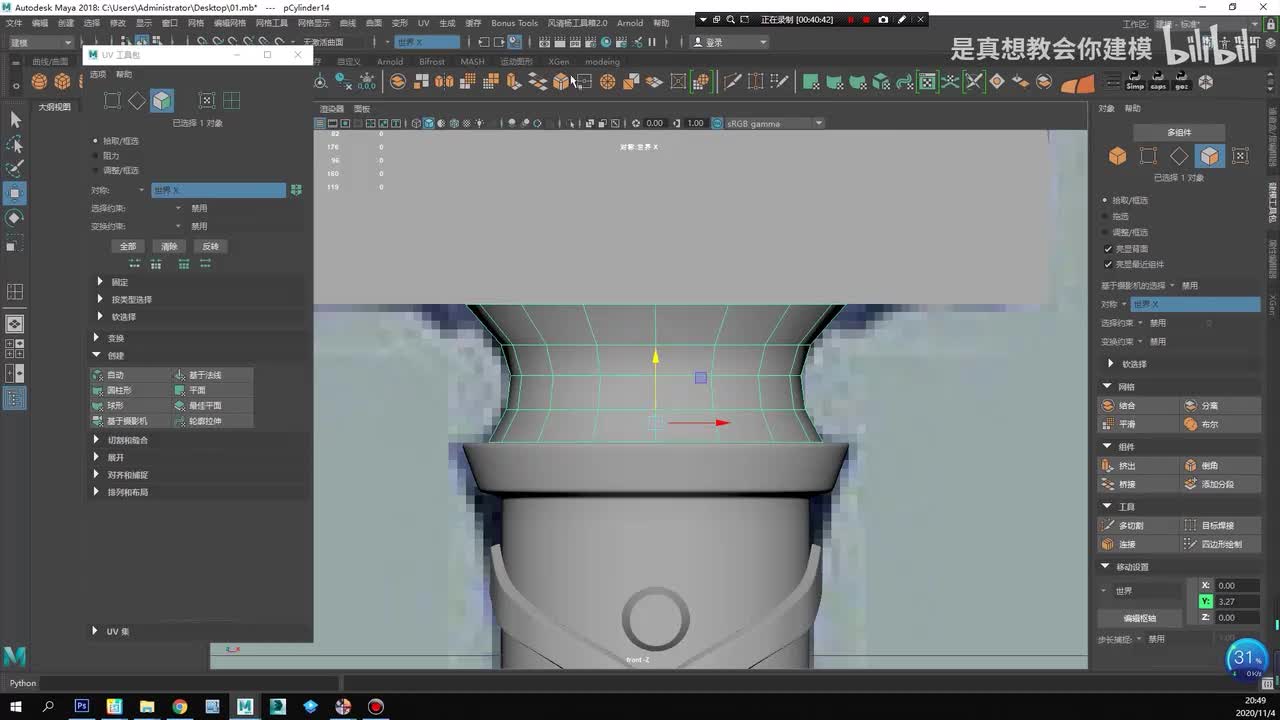1280x720 pixels.
Task: Select edge mode diamond in Modeling Toolkit
Action: click(x=1179, y=156)
